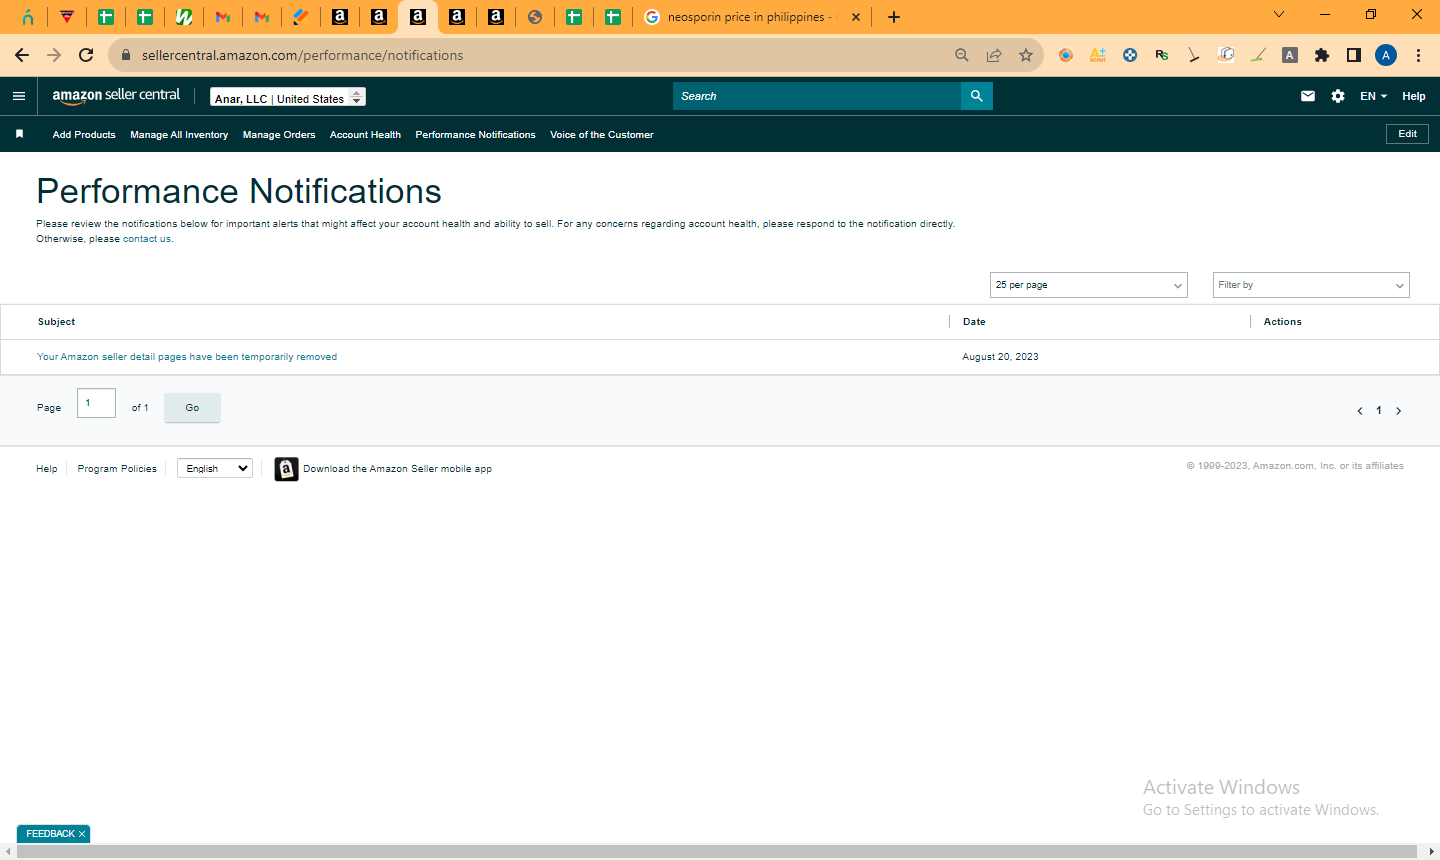Switch to the first Gmail tab
Image resolution: width=1440 pixels, height=860 pixels.
(223, 17)
